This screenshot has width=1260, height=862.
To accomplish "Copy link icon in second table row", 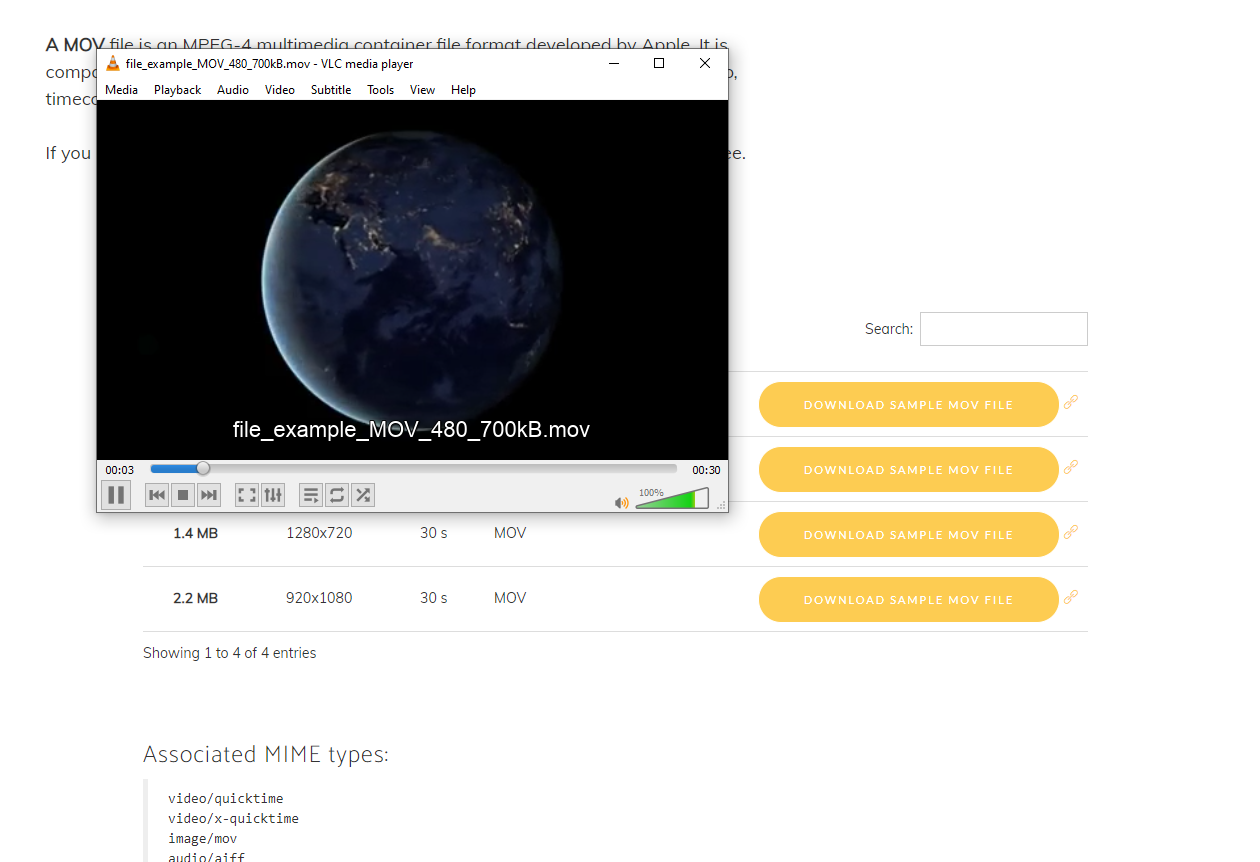I will coord(1071,467).
